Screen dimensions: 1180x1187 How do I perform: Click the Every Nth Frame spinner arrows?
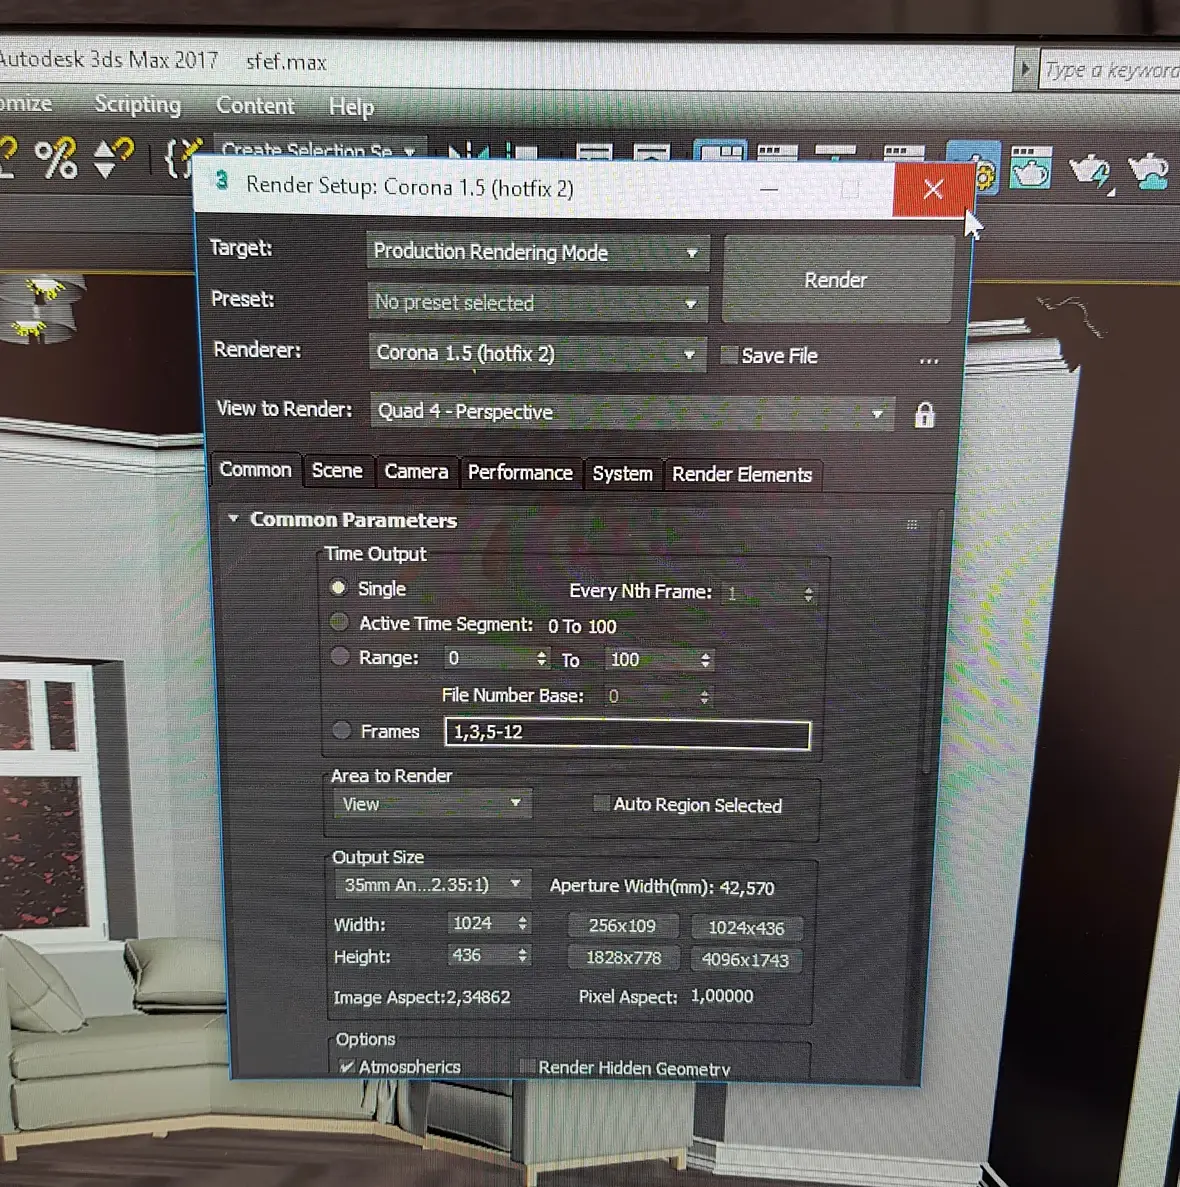point(808,594)
